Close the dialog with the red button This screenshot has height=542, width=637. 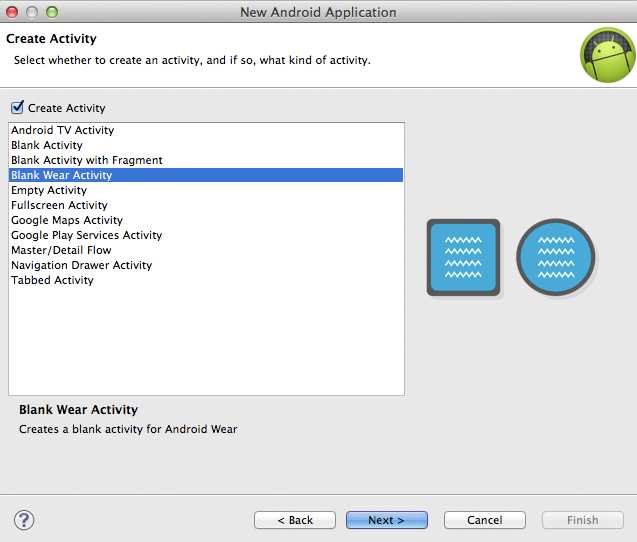12,12
